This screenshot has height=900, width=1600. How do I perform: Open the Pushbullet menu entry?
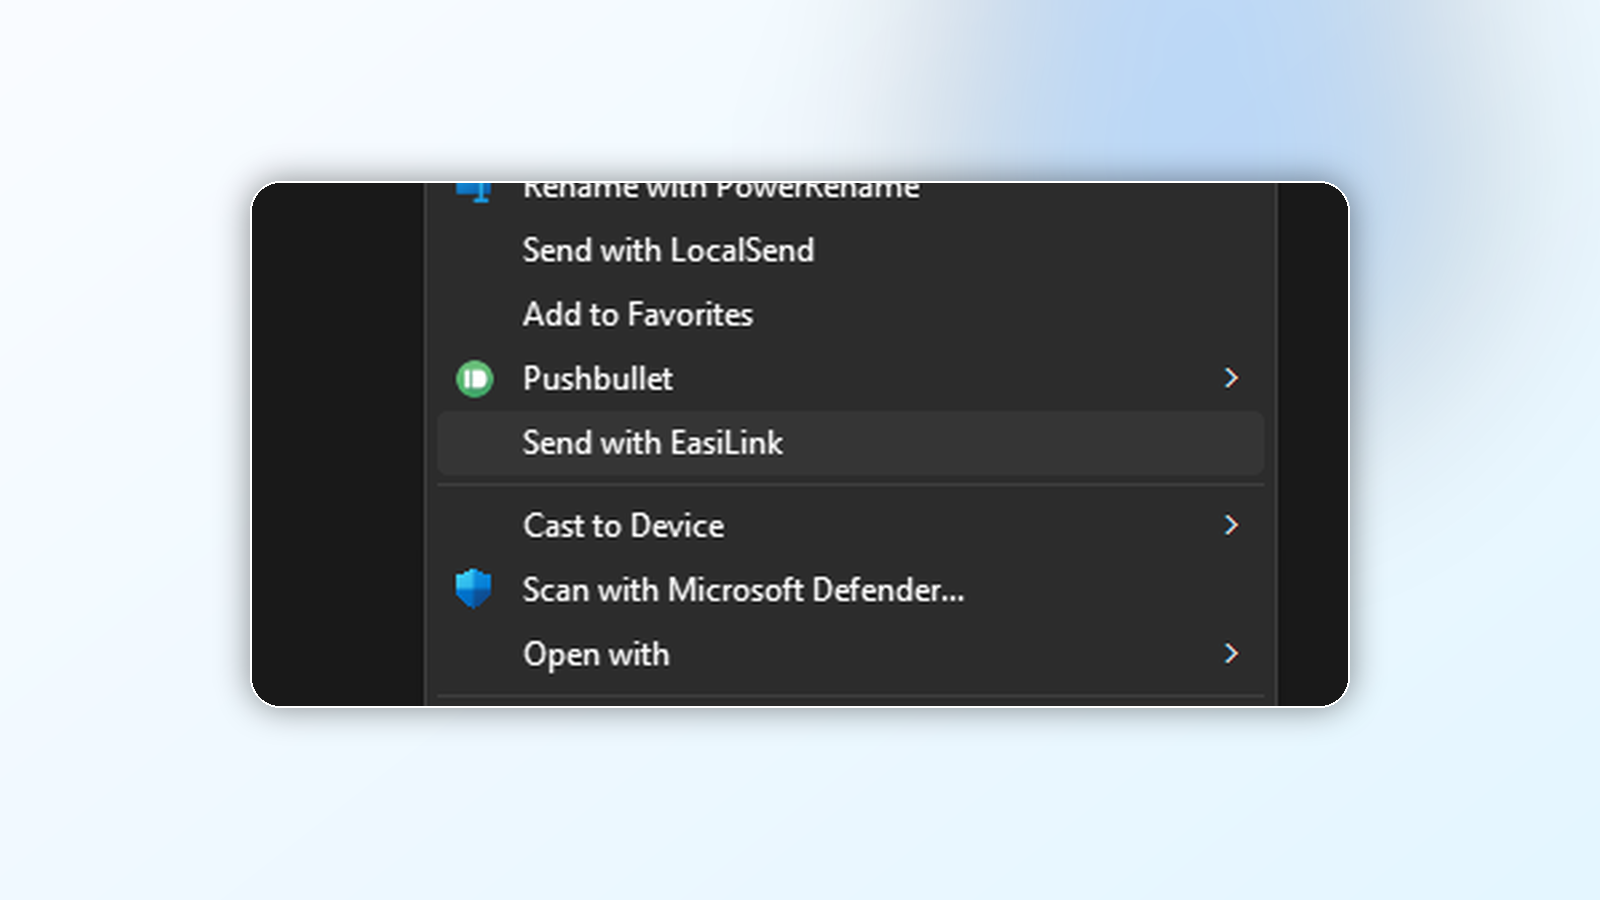(x=851, y=379)
